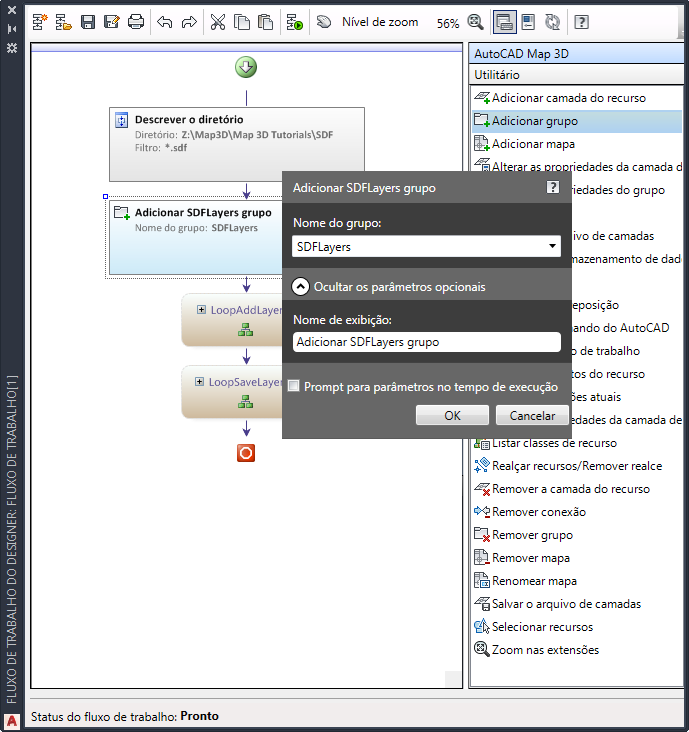
Task: Choose Alterar as propriedades da camada activity
Action: tap(578, 166)
